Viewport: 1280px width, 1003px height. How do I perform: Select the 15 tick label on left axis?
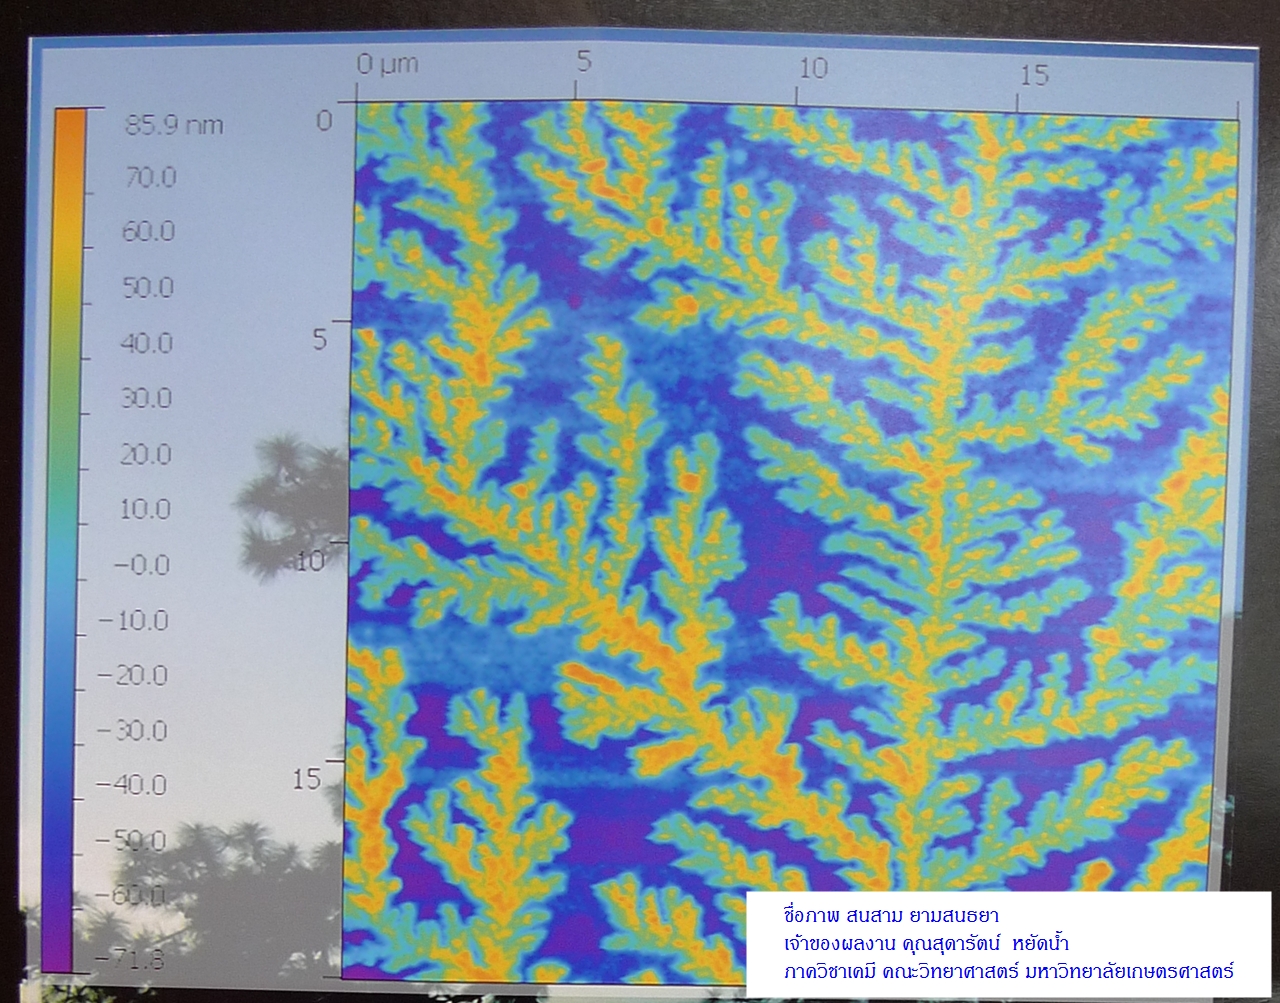(x=307, y=779)
